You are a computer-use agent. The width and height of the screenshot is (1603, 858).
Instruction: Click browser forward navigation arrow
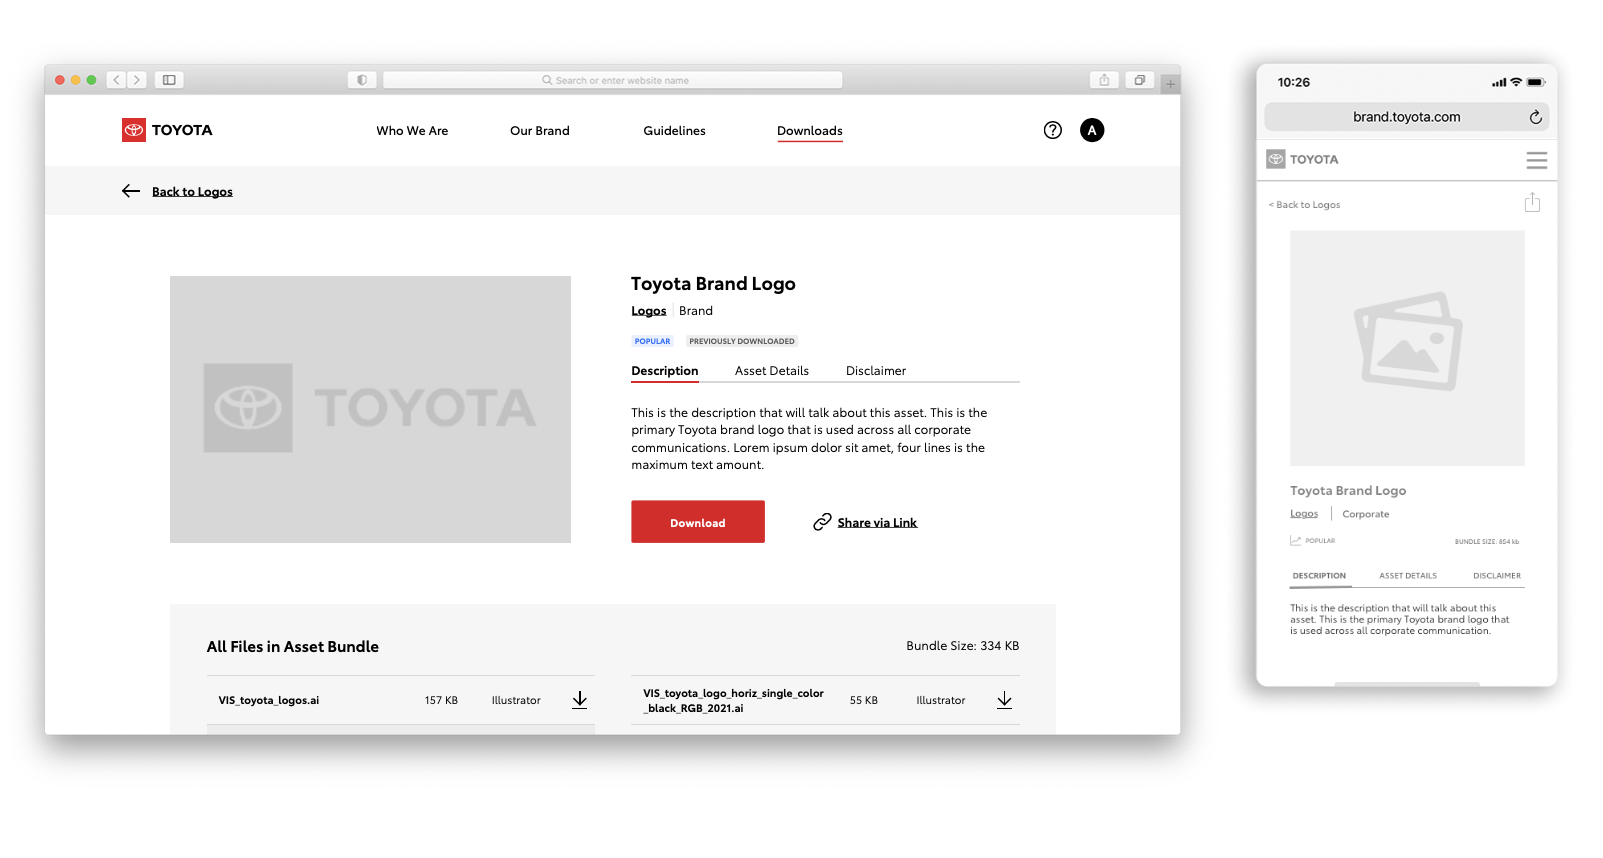pyautogui.click(x=137, y=80)
